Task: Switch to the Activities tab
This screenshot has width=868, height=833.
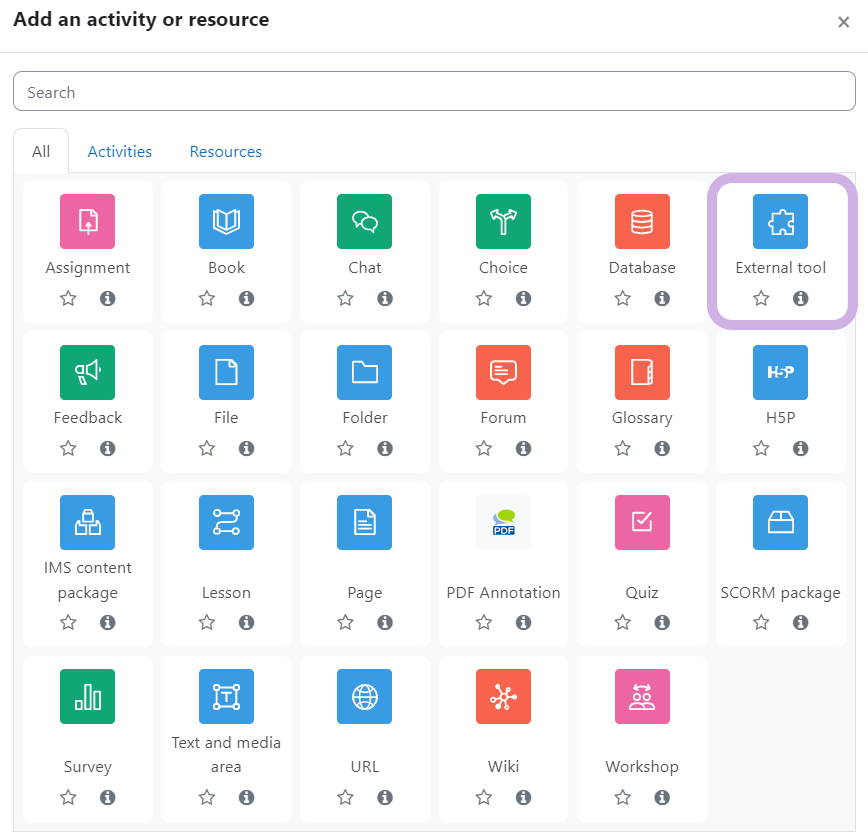Action: point(120,152)
